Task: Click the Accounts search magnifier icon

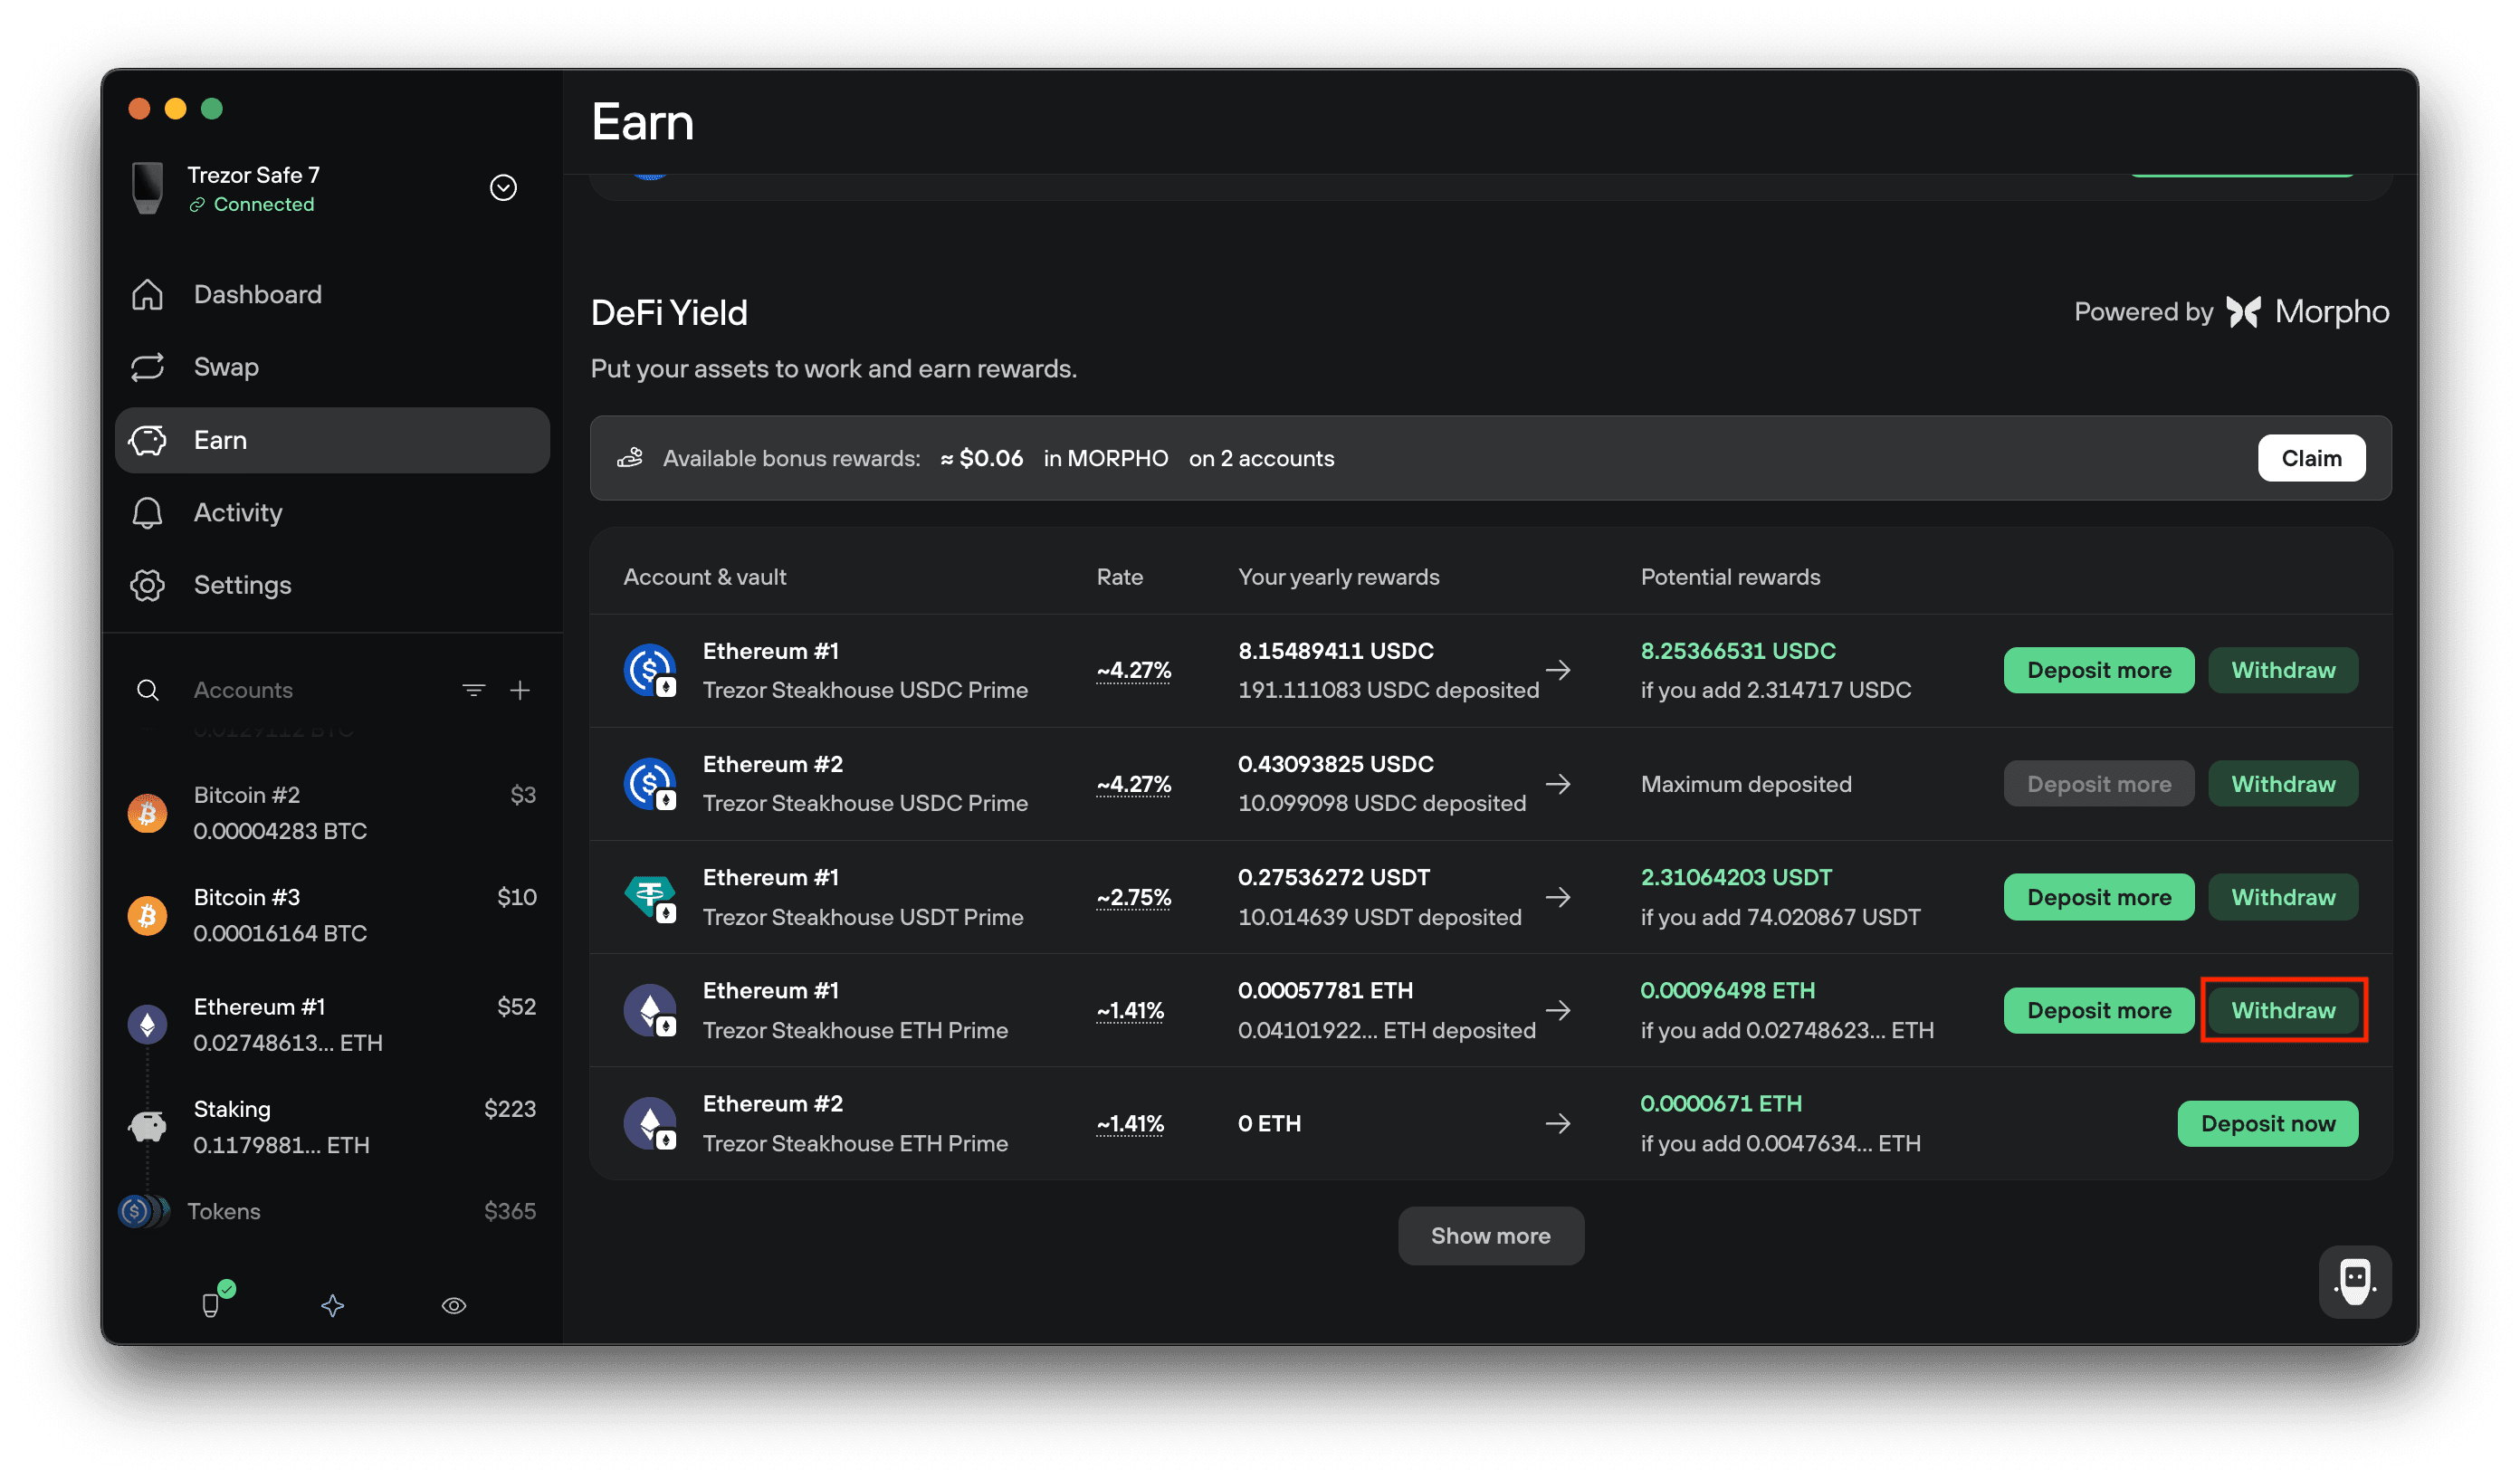Action: [x=147, y=690]
